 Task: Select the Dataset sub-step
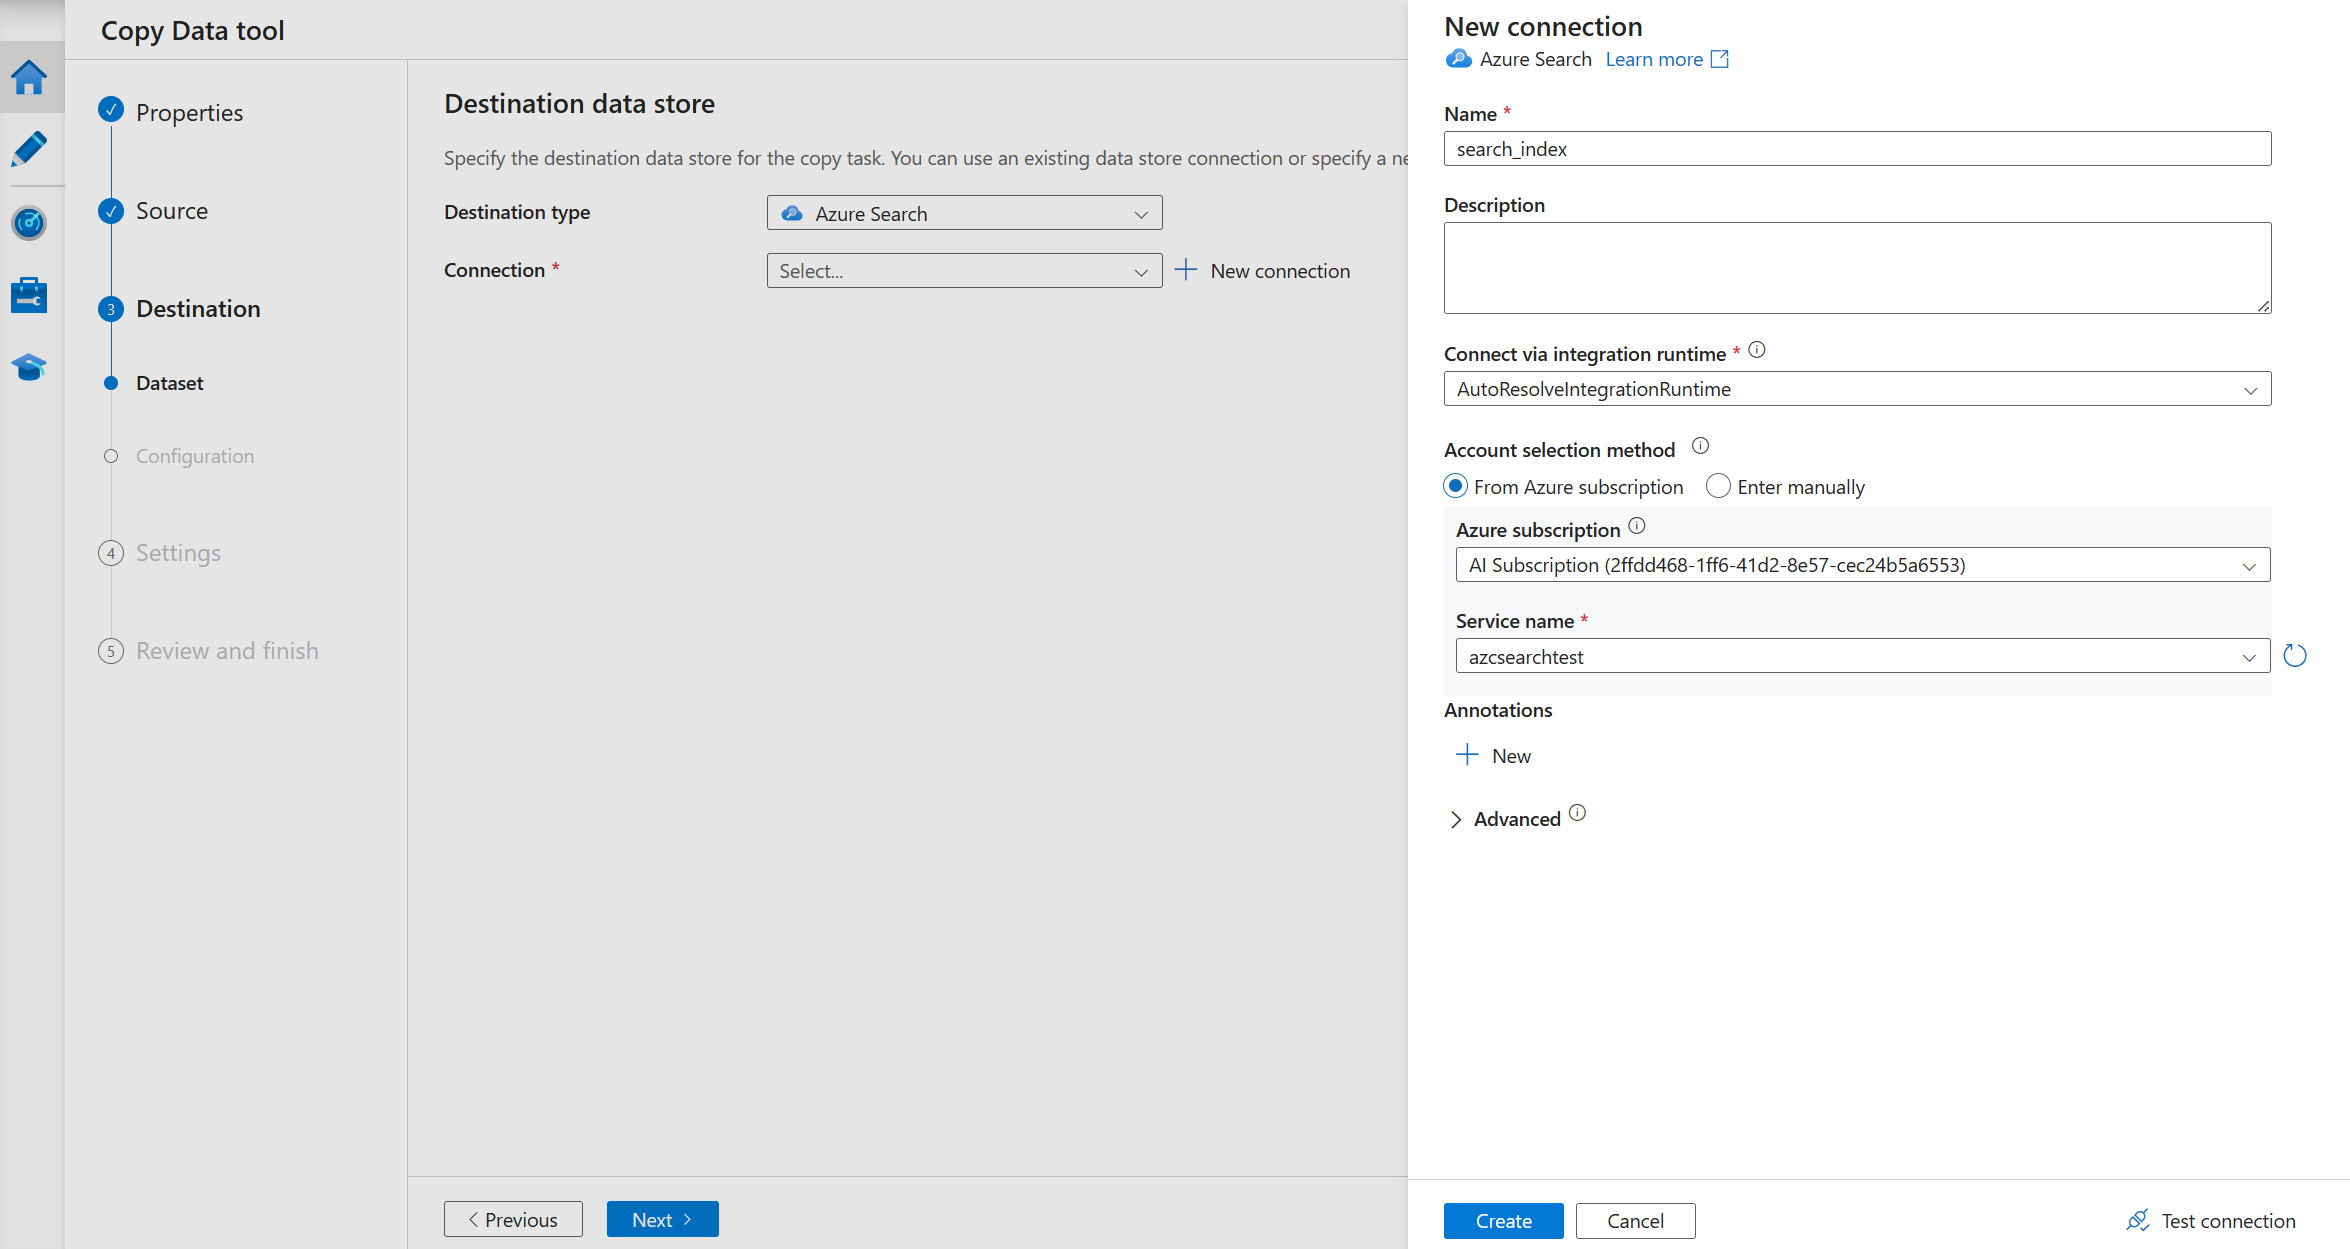tap(169, 383)
